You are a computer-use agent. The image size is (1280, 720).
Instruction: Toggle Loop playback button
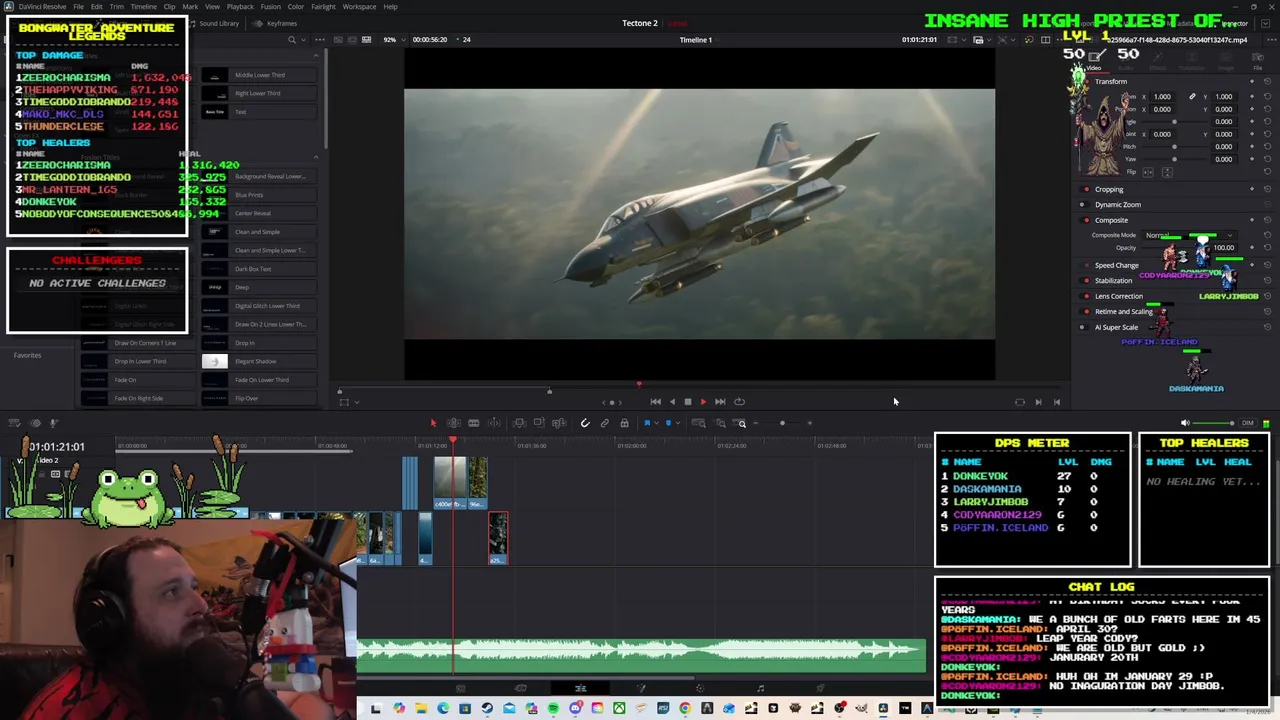coord(739,402)
